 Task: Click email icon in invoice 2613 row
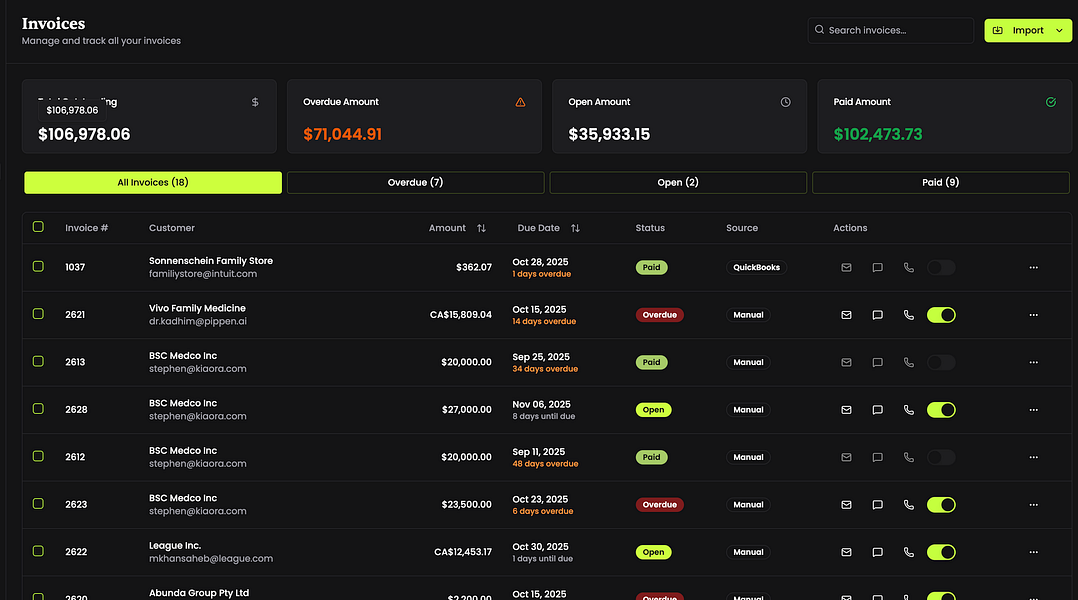pyautogui.click(x=846, y=362)
